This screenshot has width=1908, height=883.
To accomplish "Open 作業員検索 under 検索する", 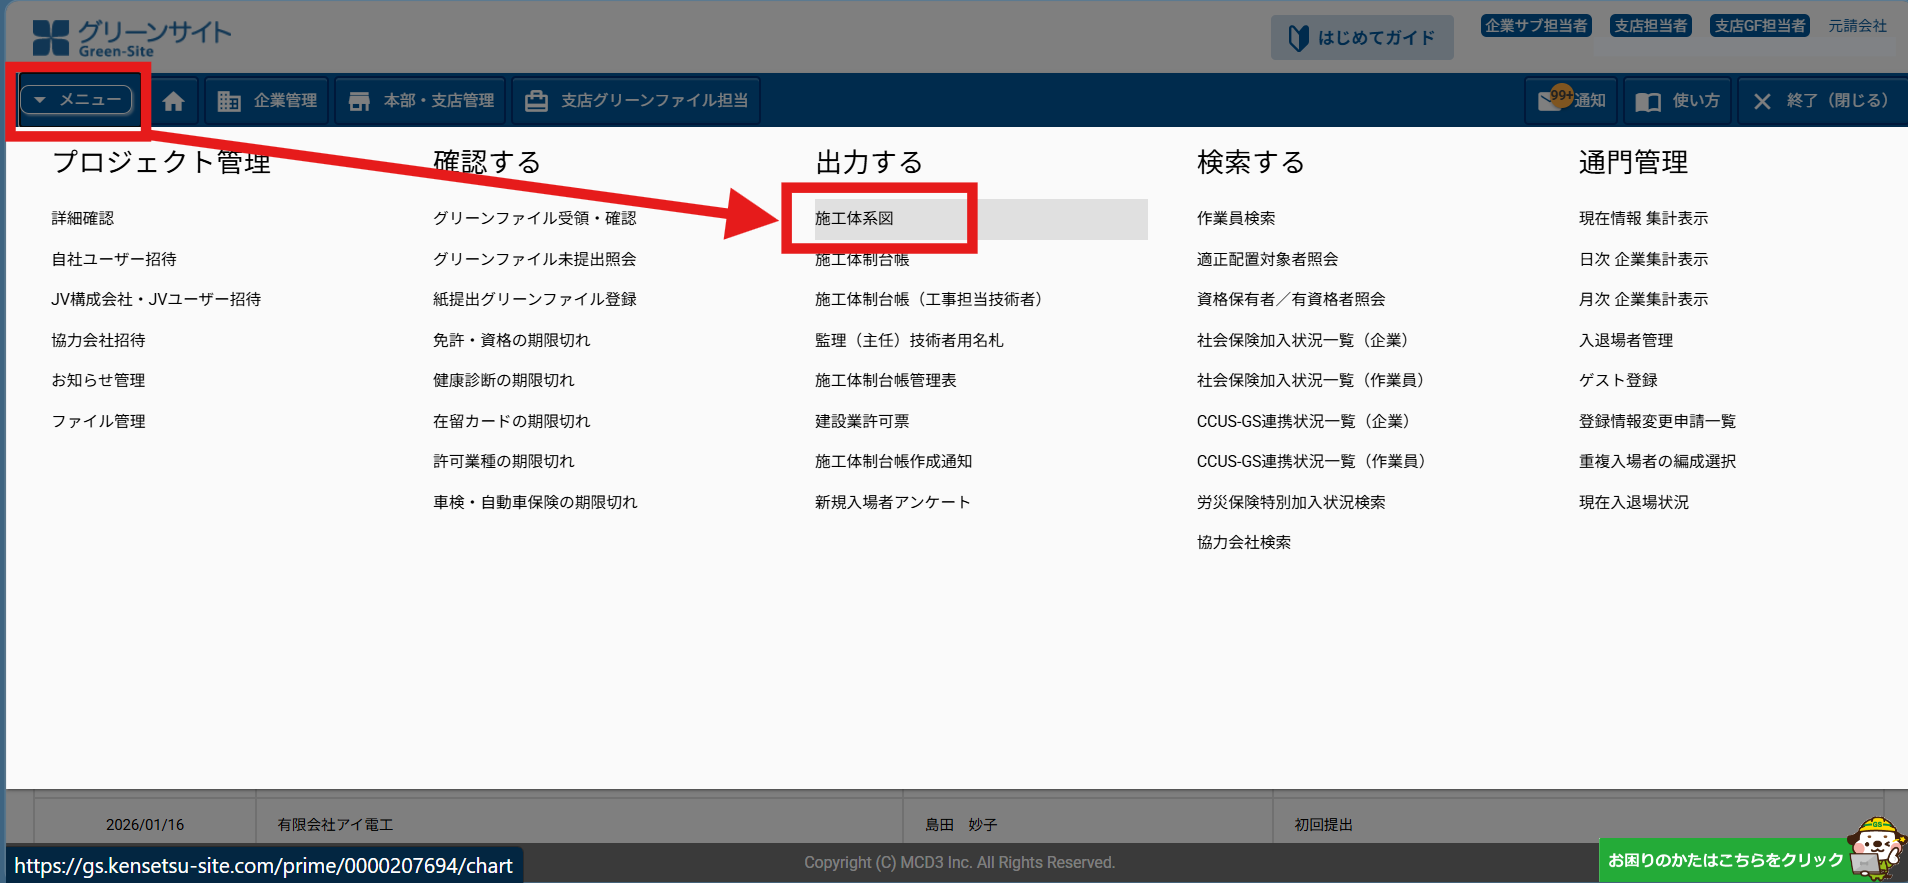I will 1236,218.
